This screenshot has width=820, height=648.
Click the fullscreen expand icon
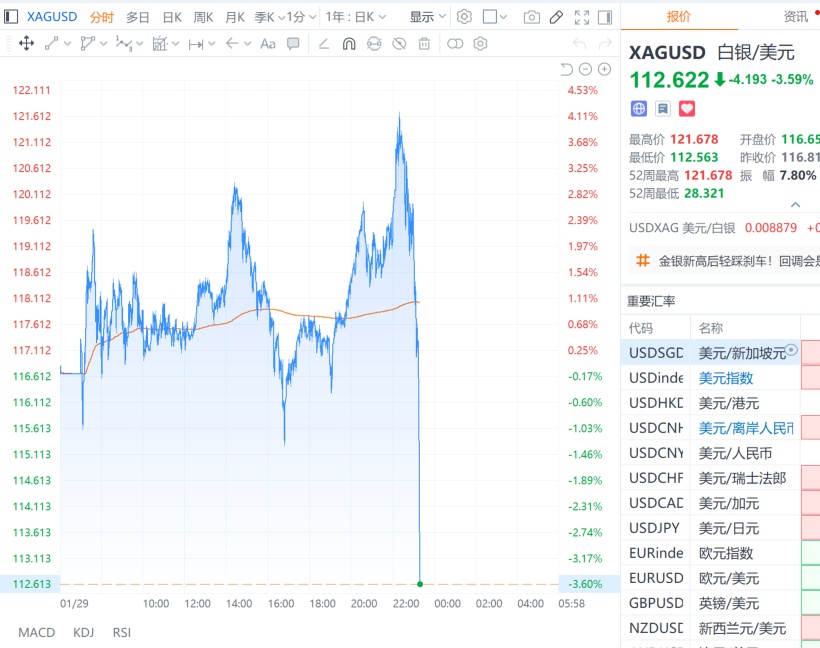point(582,17)
